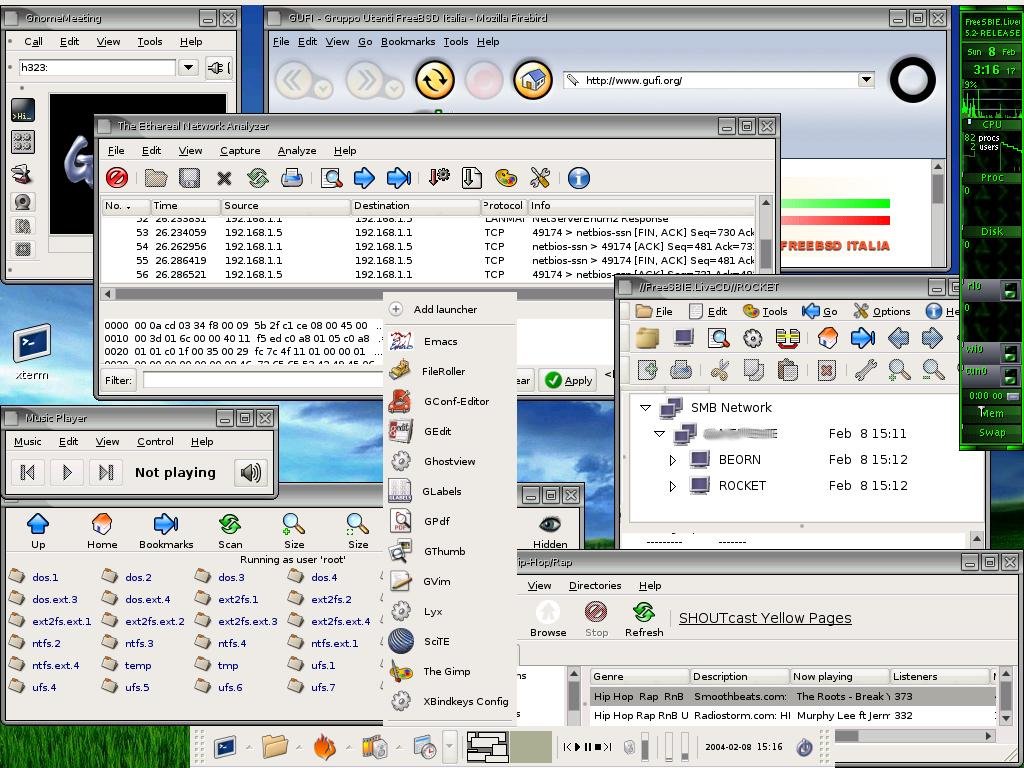The height and width of the screenshot is (768, 1024).
Task: Open the Control menu in Music Player
Action: [x=155, y=441]
